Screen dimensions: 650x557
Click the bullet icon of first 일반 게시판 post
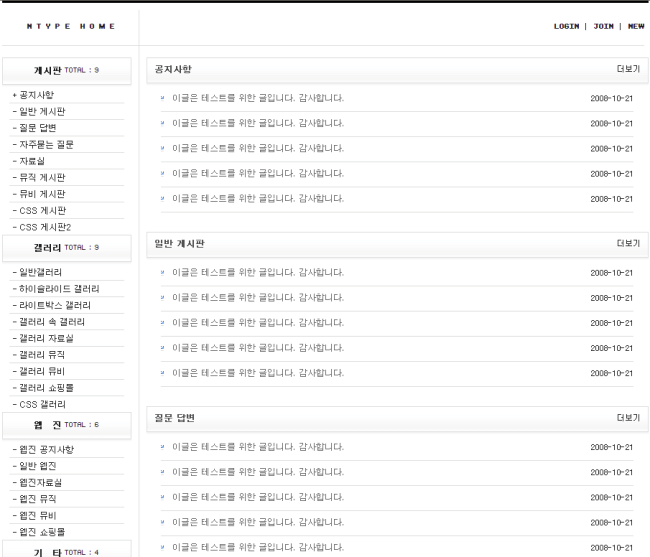coord(162,272)
